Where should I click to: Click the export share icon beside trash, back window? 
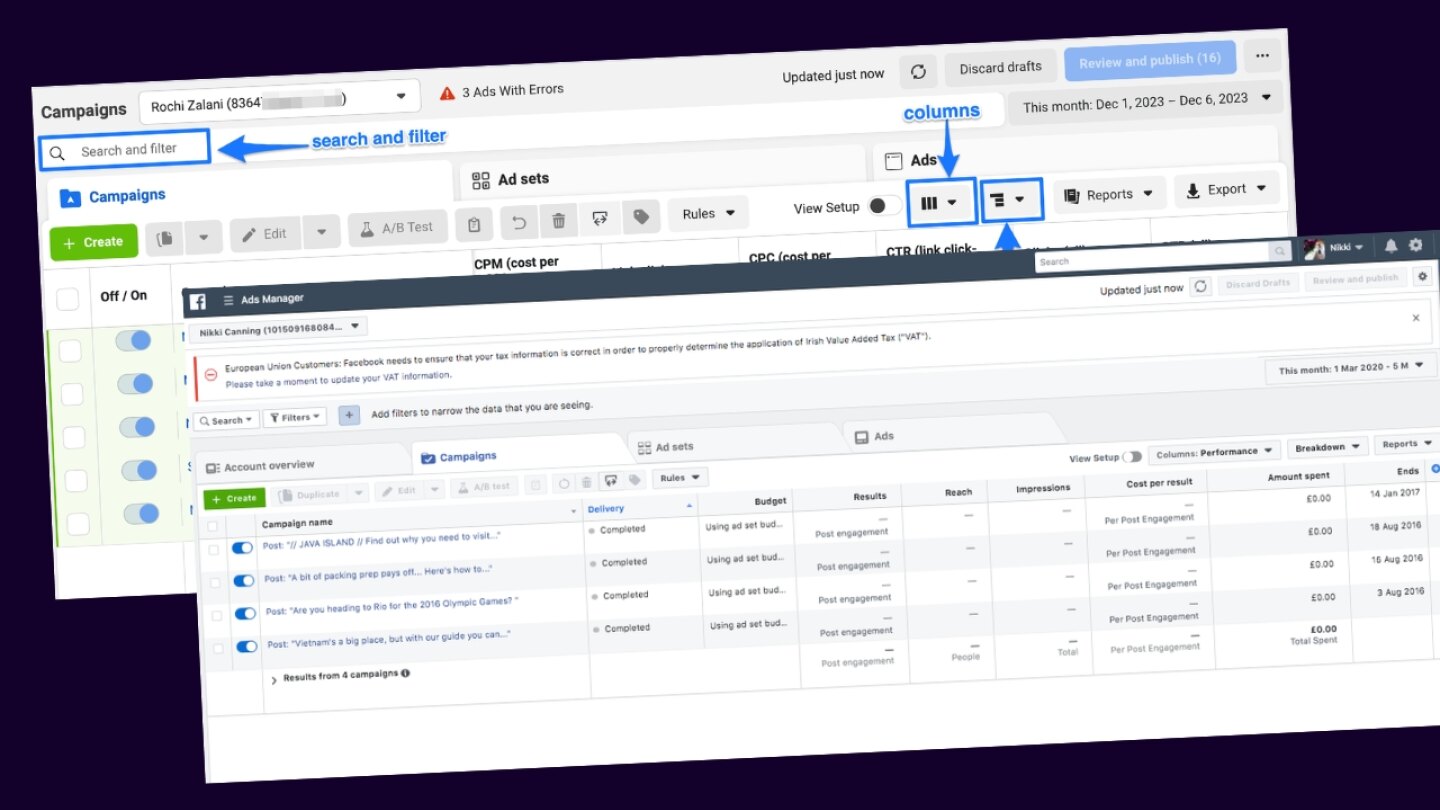click(600, 218)
